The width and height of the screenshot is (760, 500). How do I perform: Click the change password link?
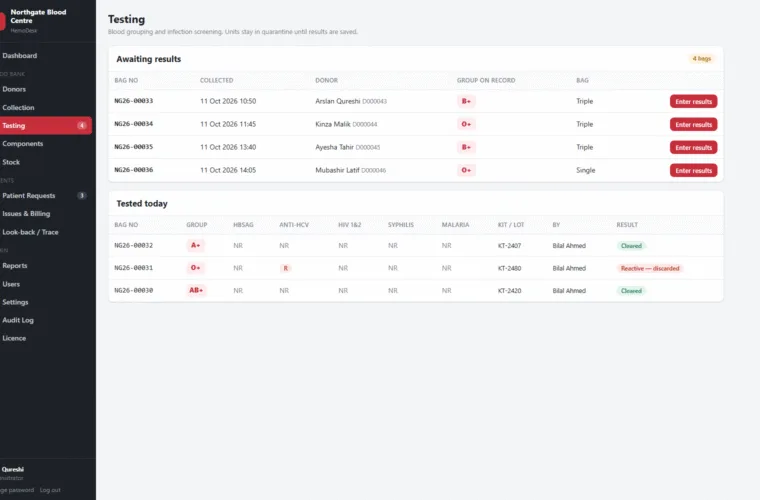[x=17, y=490]
